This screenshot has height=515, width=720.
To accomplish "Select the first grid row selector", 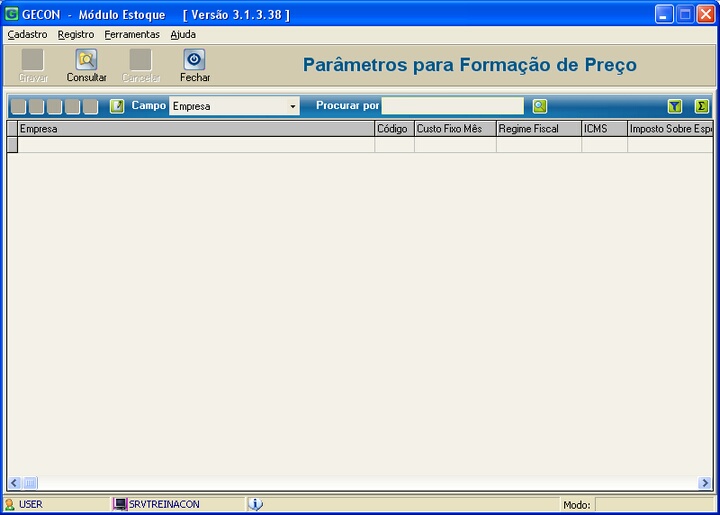I will [x=12, y=145].
